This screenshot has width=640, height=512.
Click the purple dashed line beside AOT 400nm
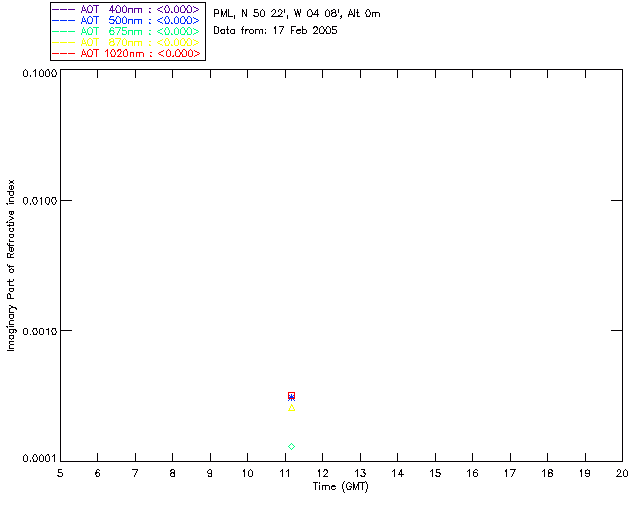click(x=64, y=10)
